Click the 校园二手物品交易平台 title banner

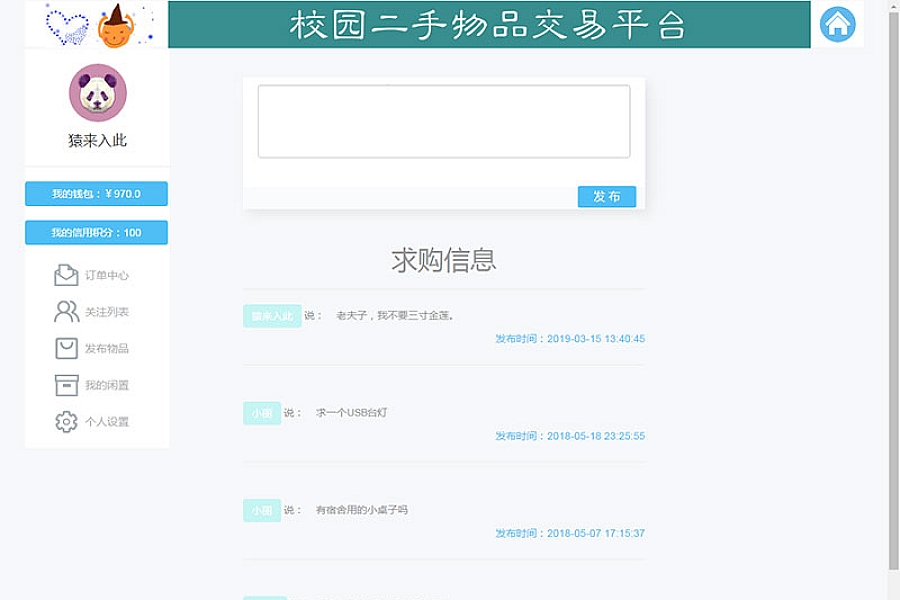point(489,25)
